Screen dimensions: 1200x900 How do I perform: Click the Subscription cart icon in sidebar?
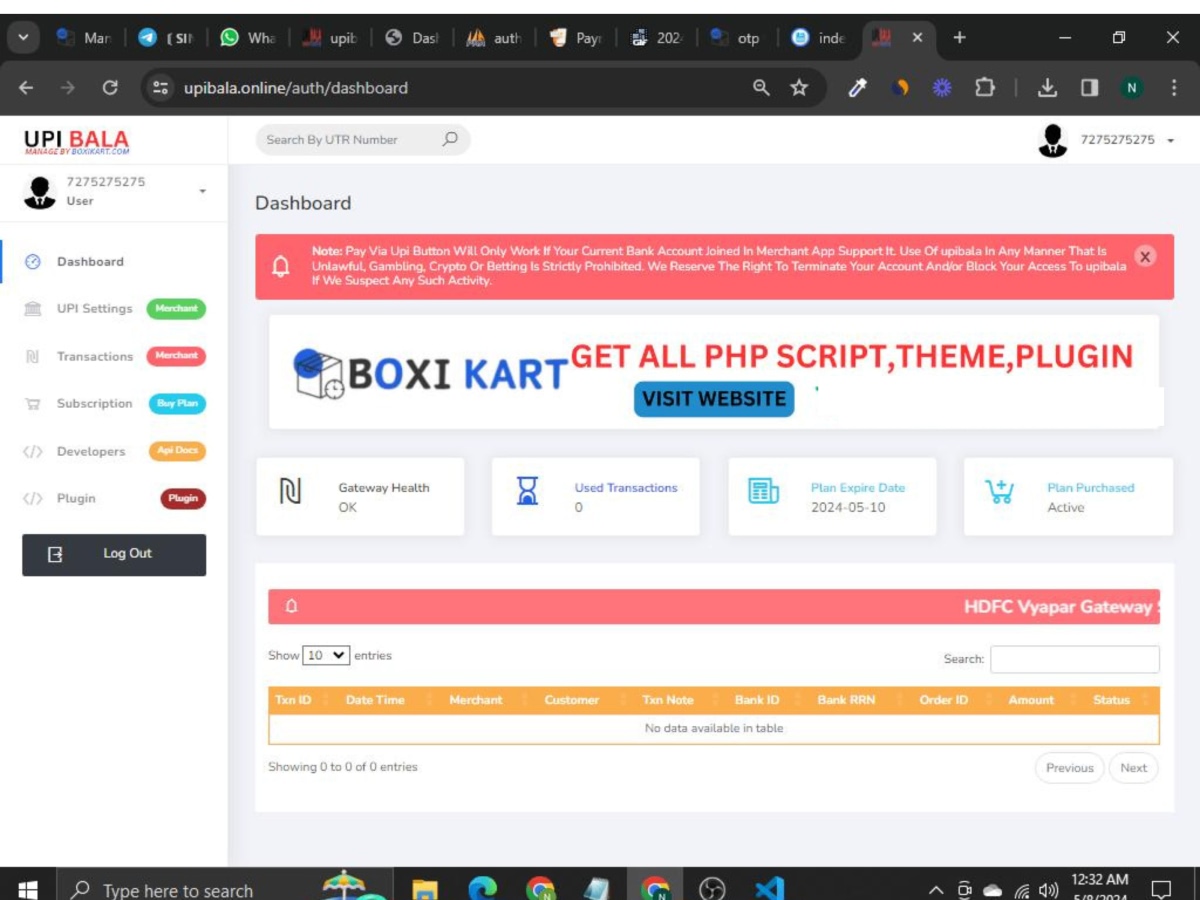(x=33, y=404)
